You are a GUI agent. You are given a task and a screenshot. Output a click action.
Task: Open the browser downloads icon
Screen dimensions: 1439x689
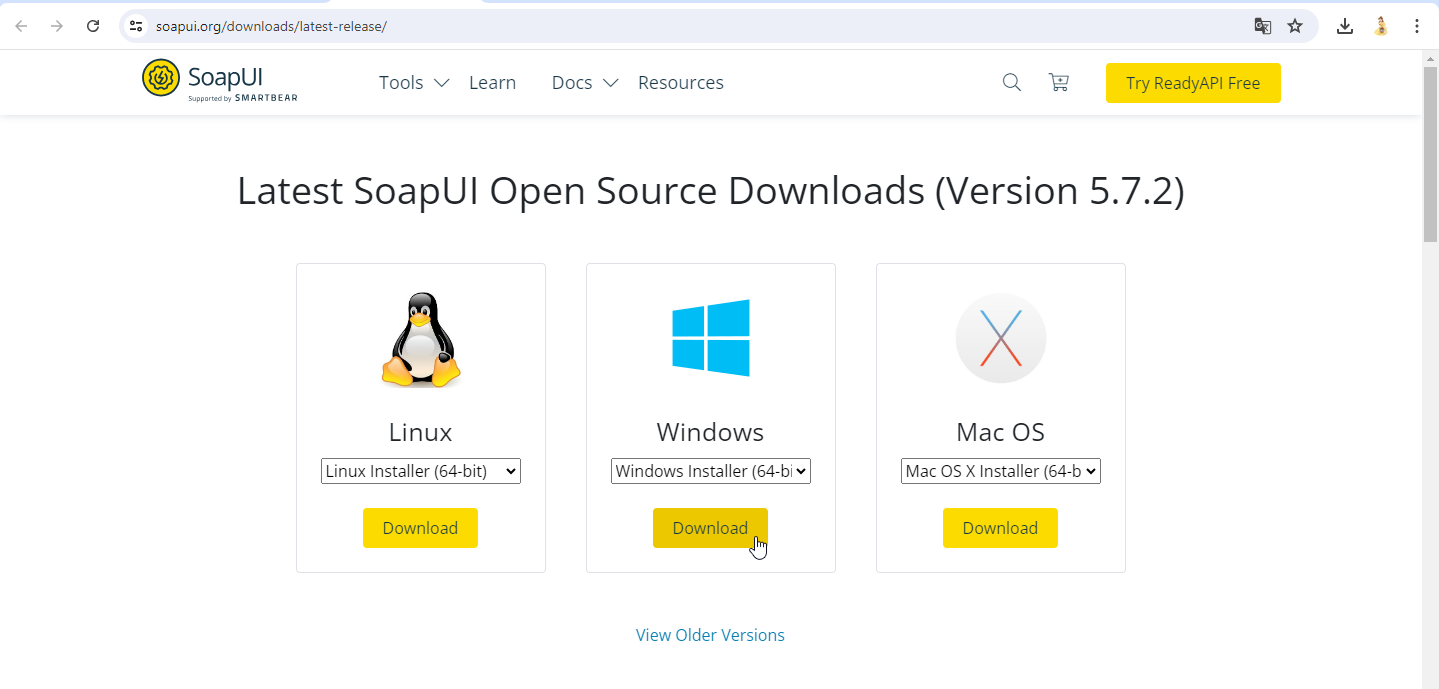coord(1345,26)
